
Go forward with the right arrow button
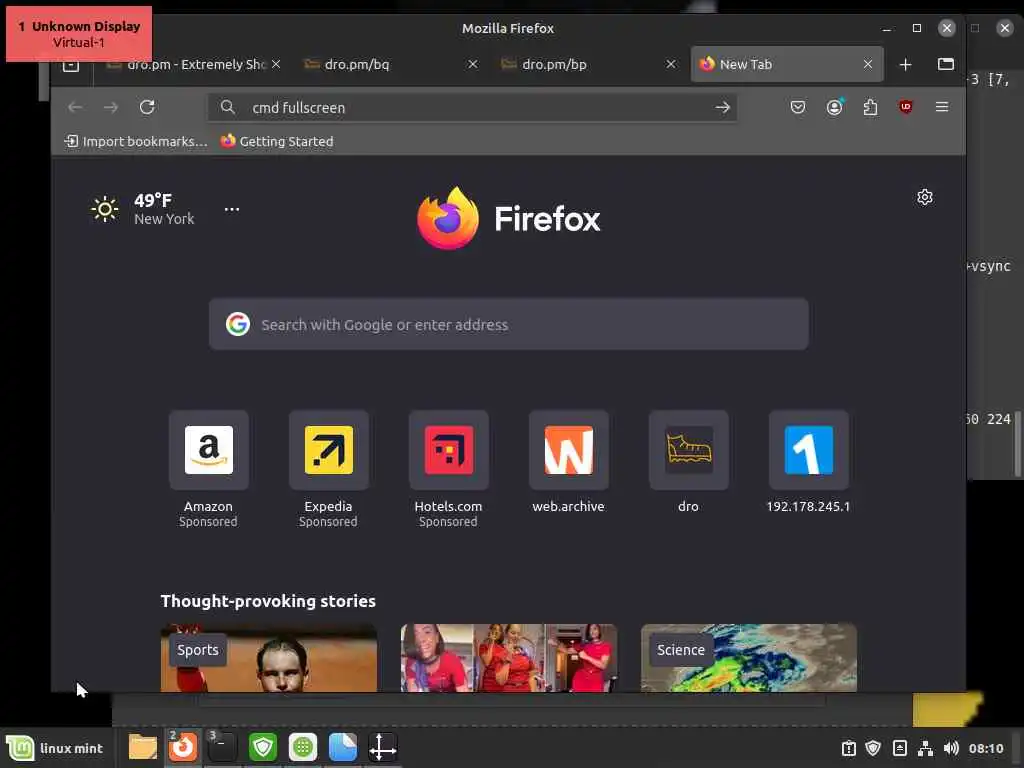click(x=111, y=107)
